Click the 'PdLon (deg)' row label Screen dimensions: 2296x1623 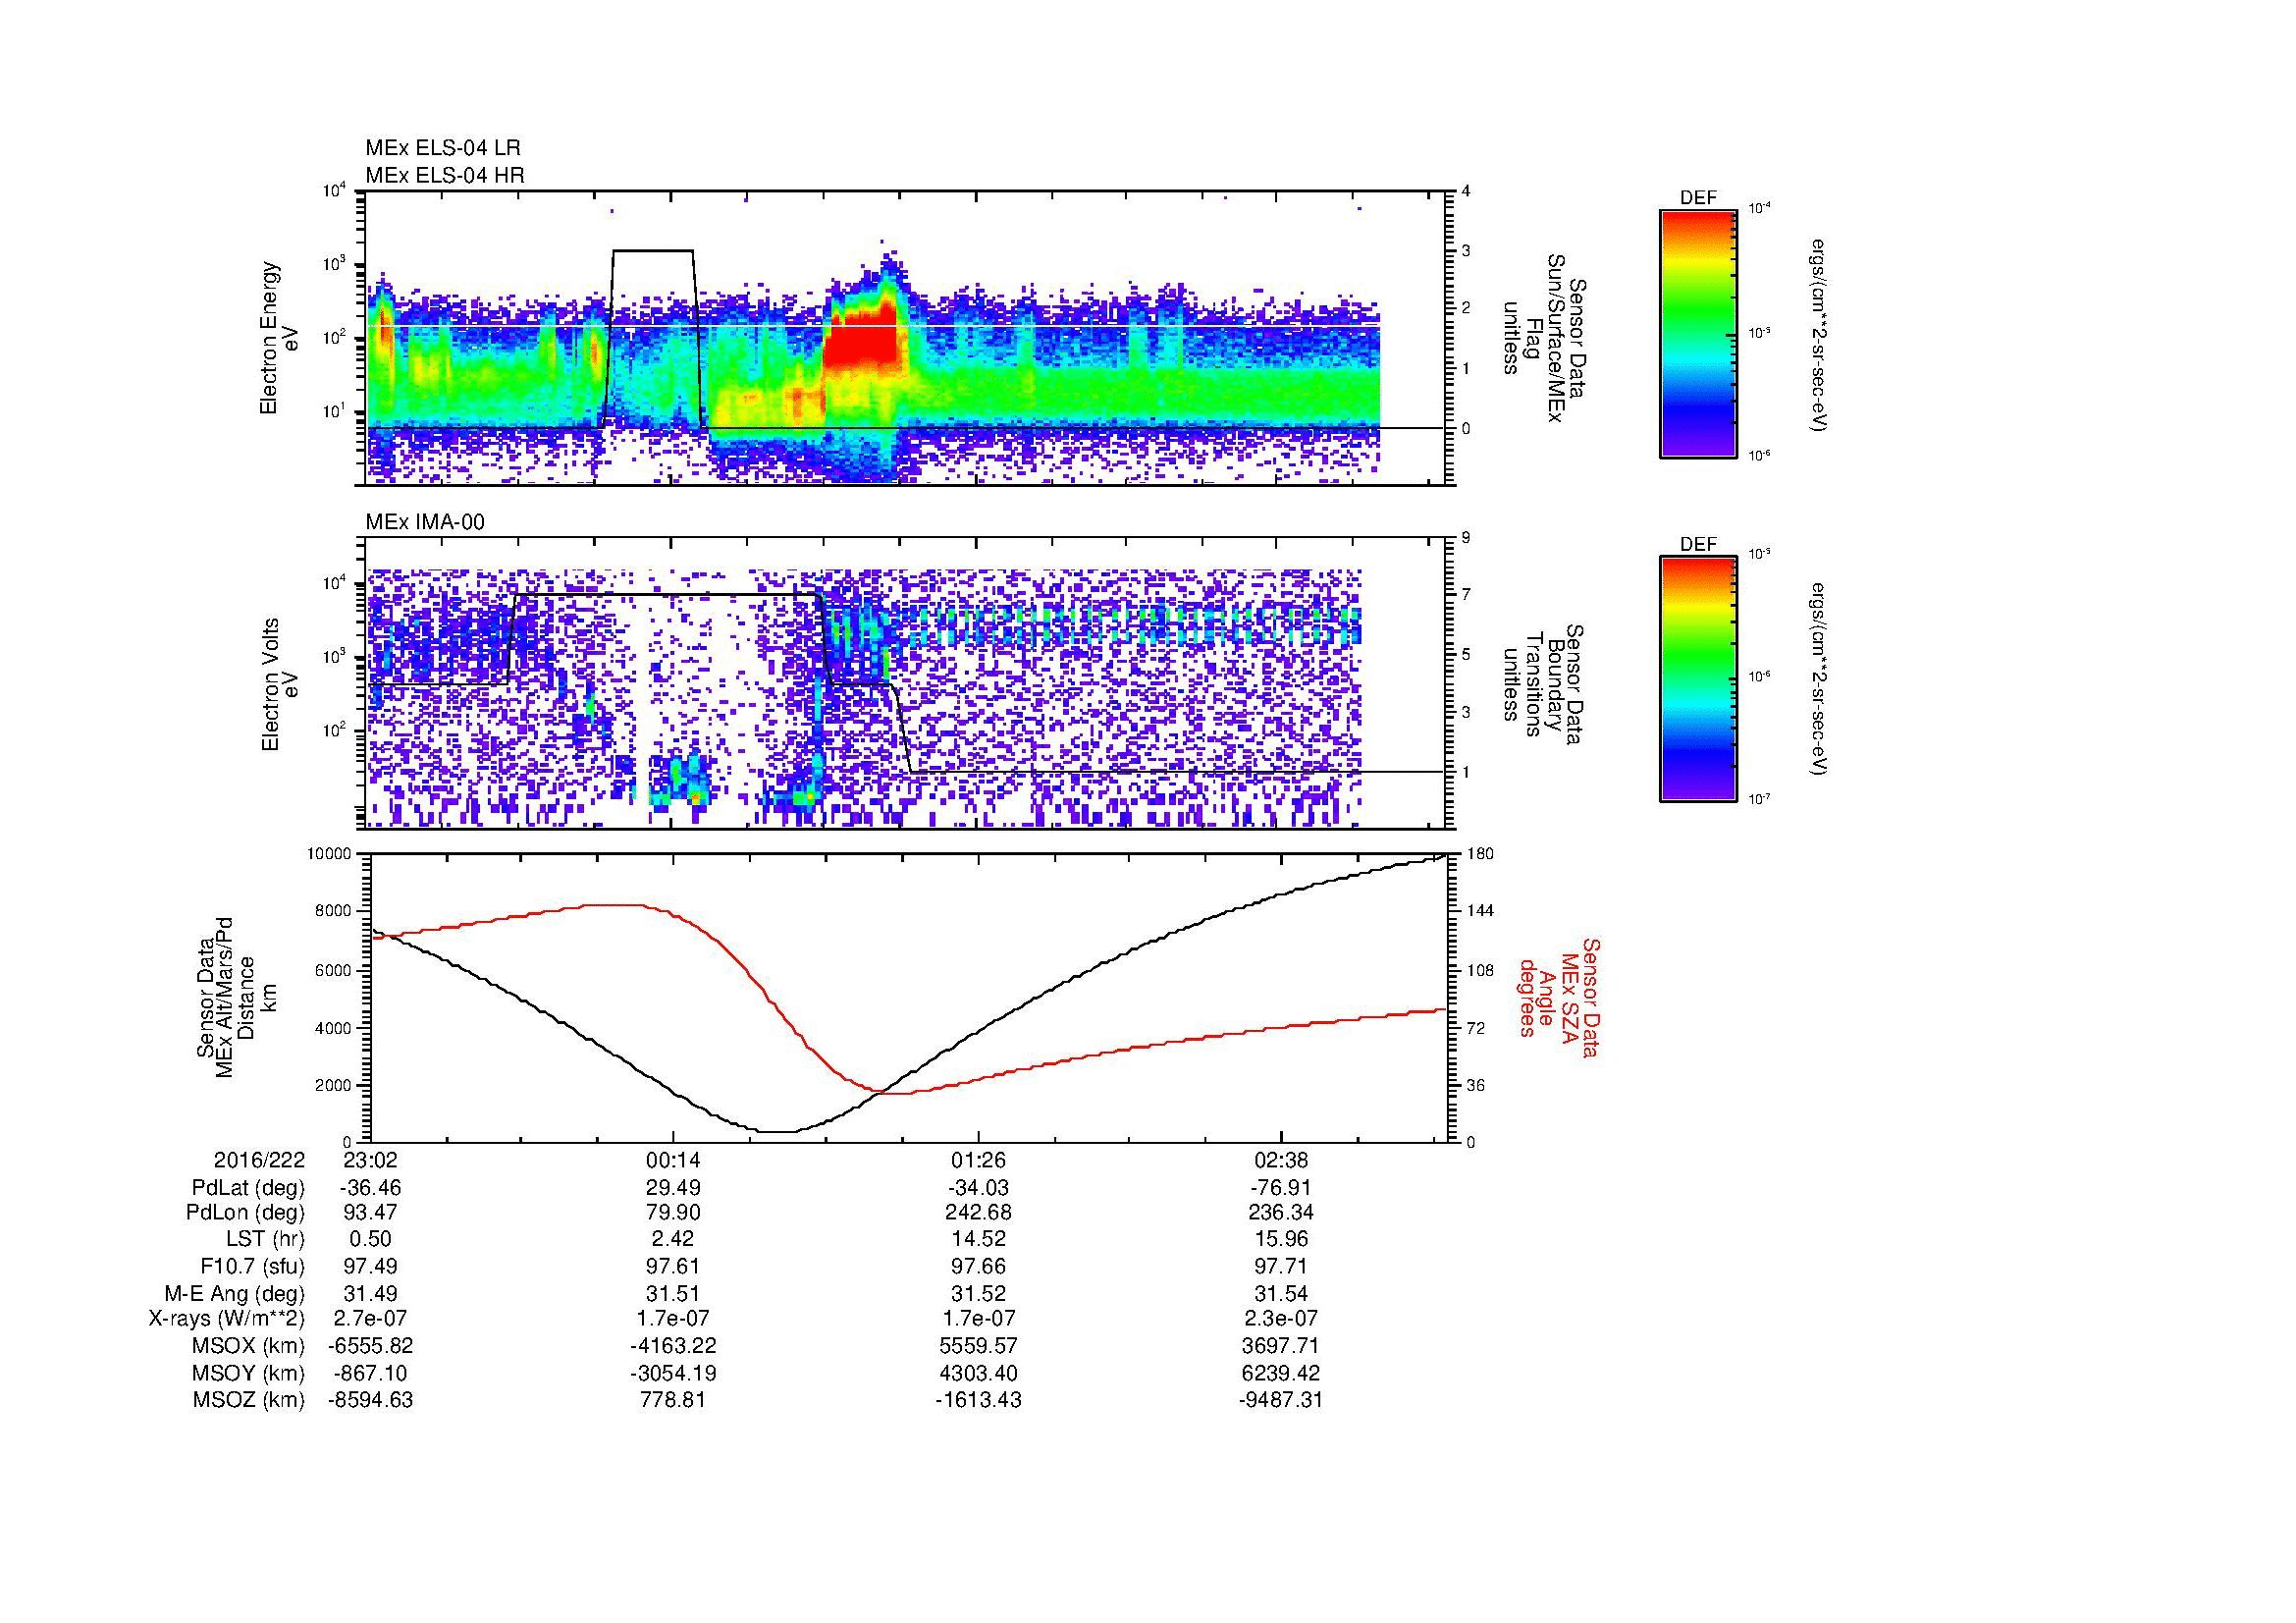pos(246,1214)
